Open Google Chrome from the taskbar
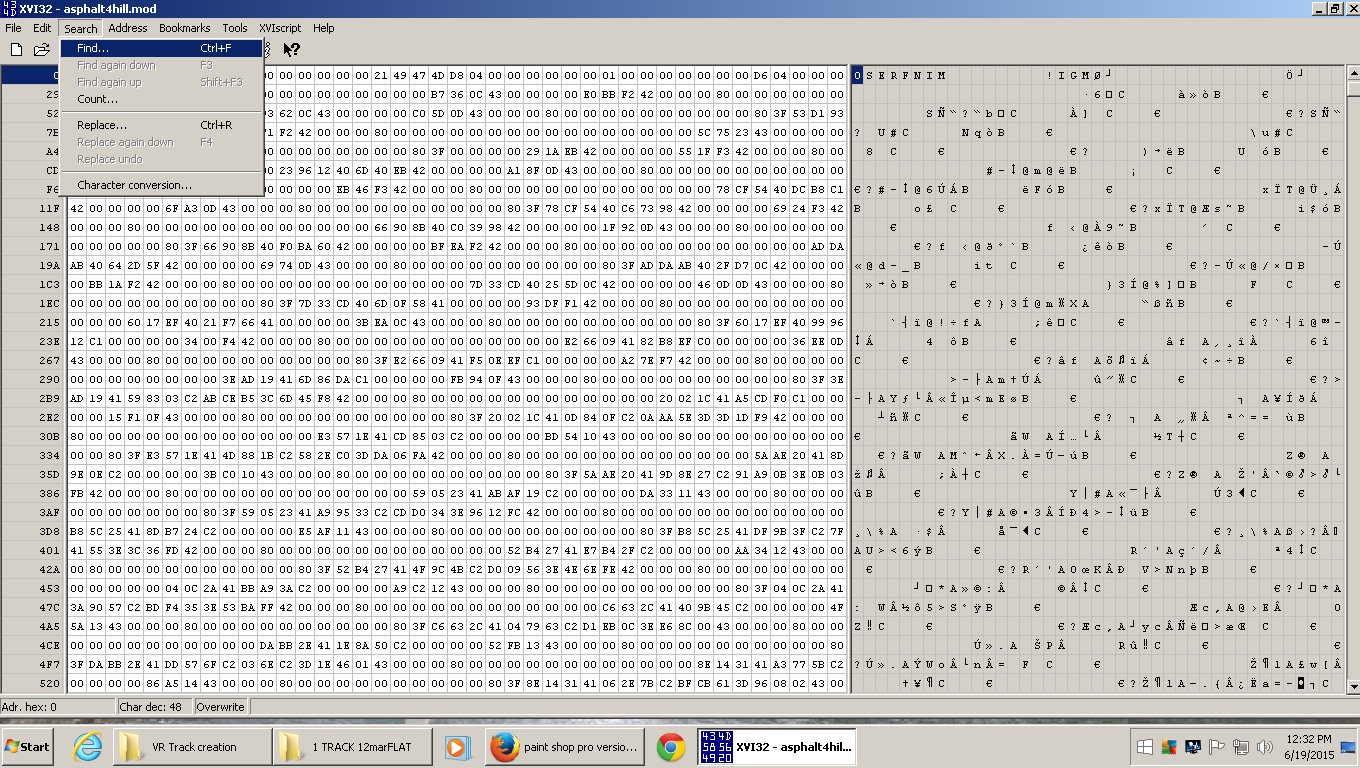 pos(671,746)
